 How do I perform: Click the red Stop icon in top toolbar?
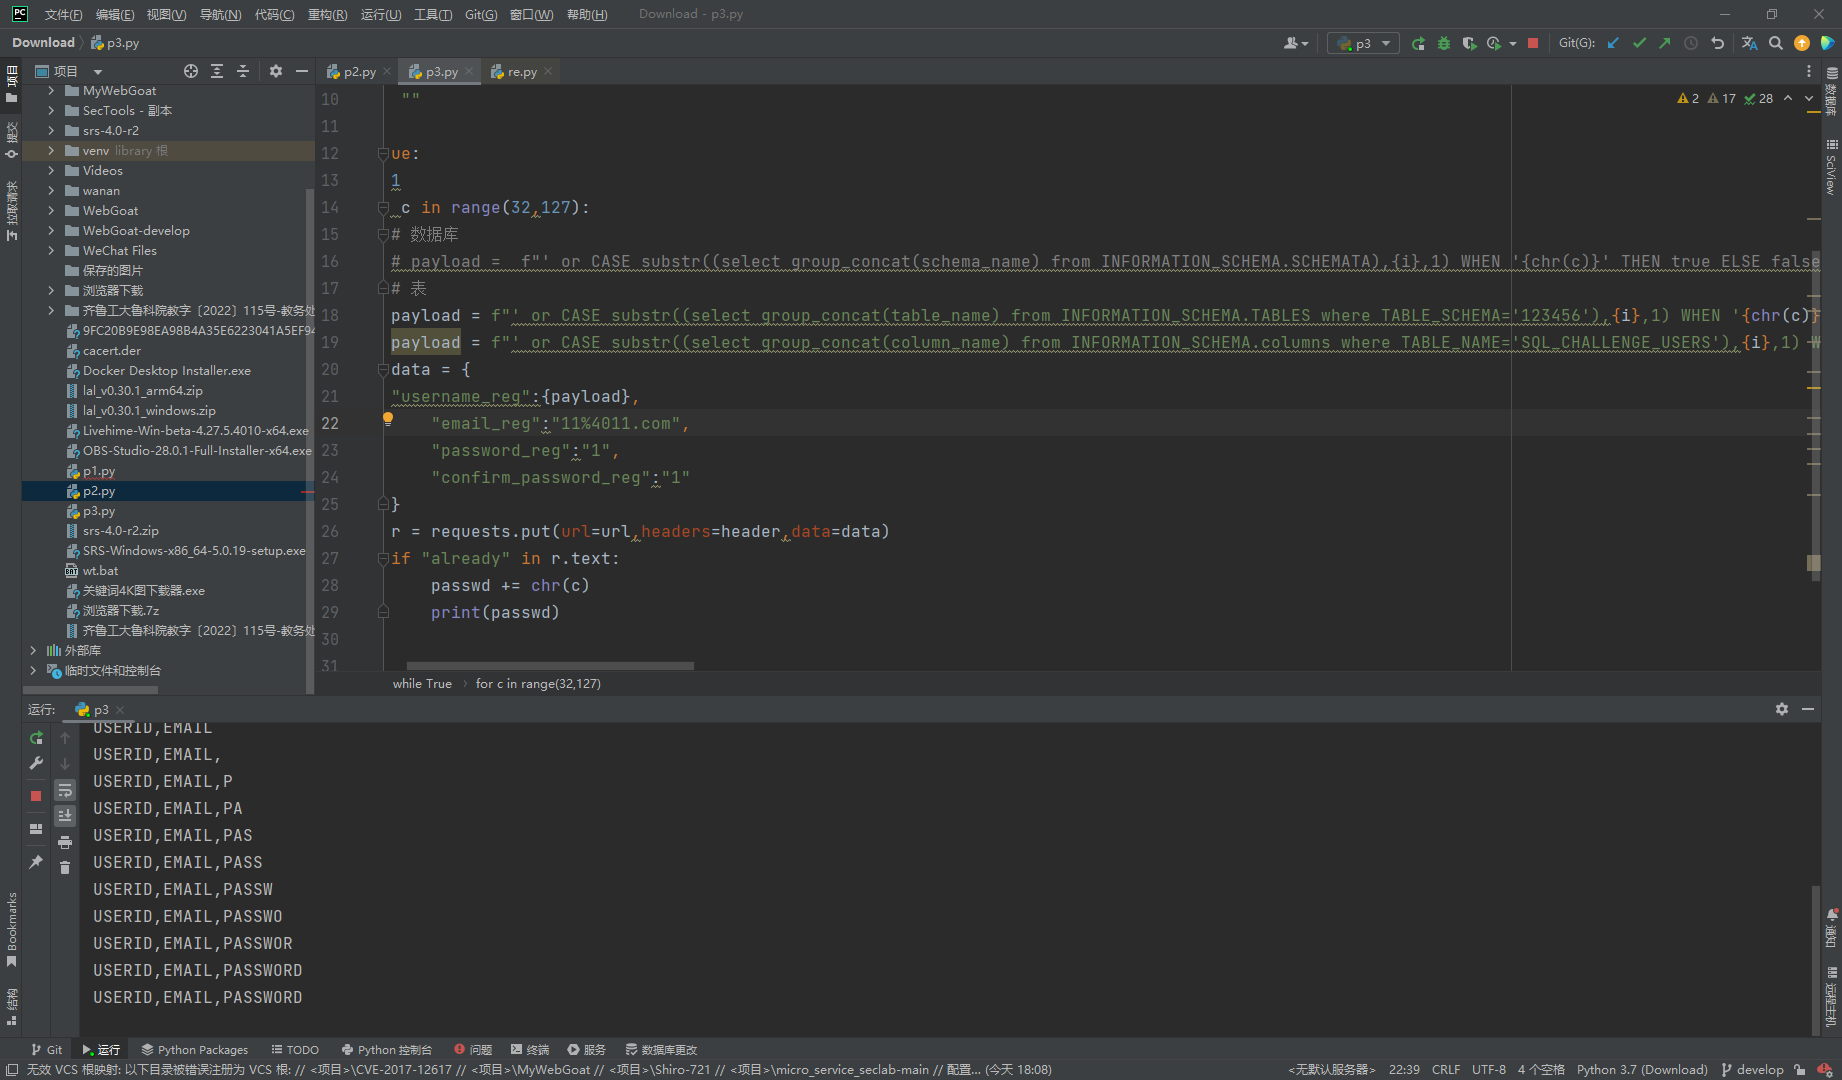[x=1532, y=43]
